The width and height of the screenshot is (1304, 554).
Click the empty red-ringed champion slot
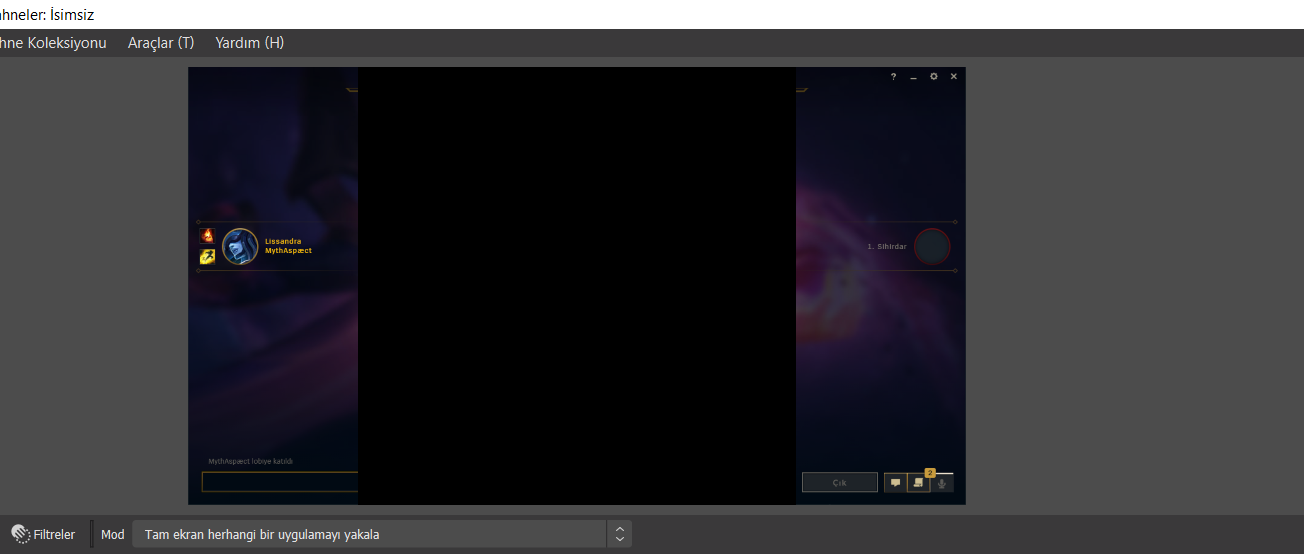(x=932, y=247)
